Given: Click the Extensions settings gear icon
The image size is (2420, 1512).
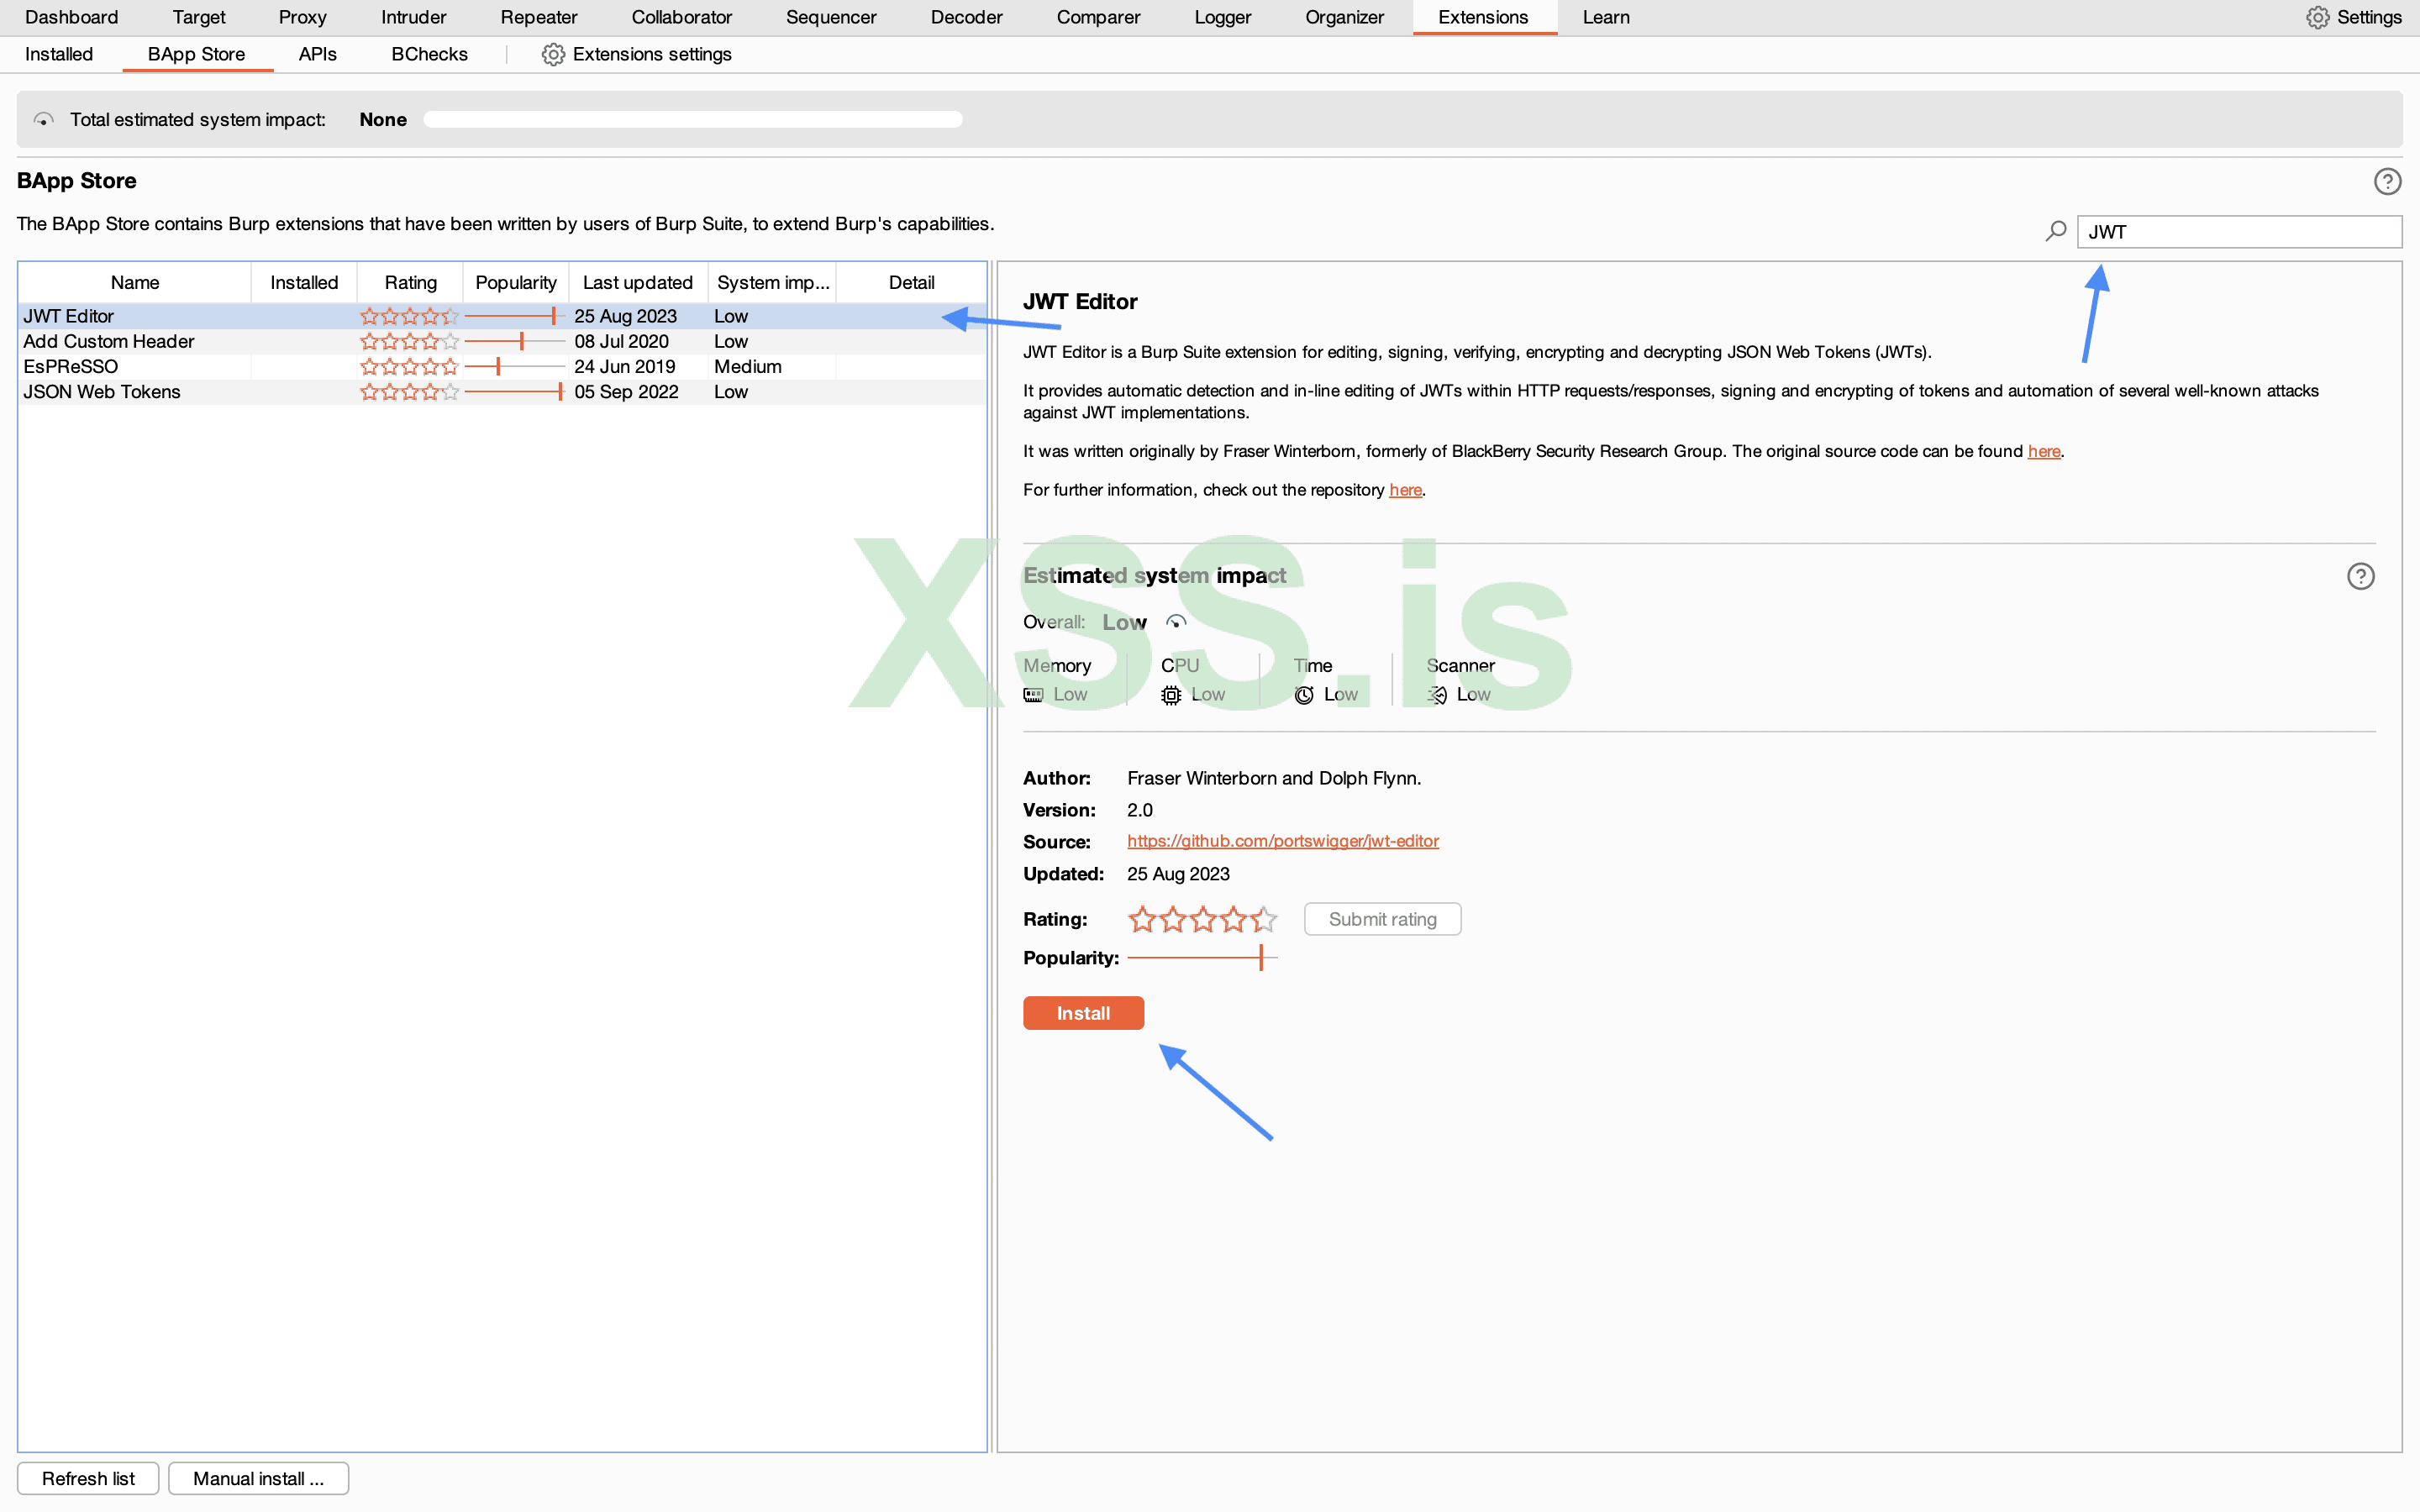Looking at the screenshot, I should 553,54.
